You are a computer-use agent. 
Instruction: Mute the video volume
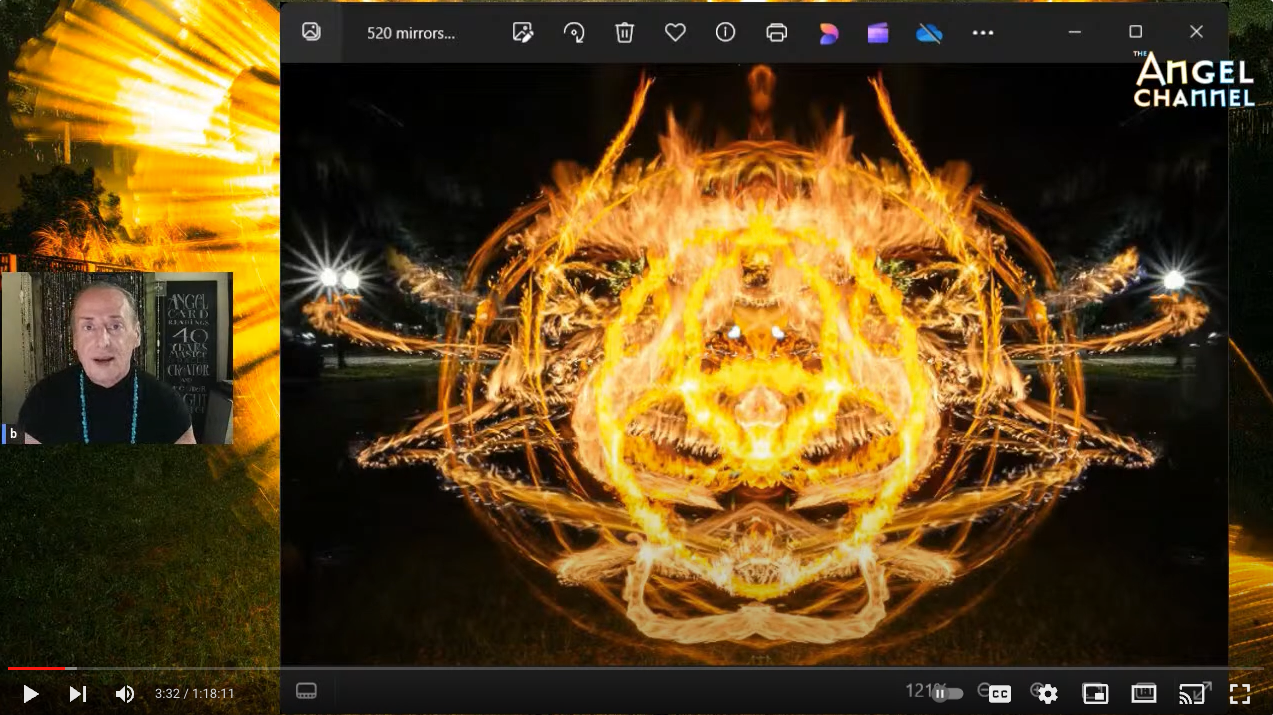pos(124,694)
